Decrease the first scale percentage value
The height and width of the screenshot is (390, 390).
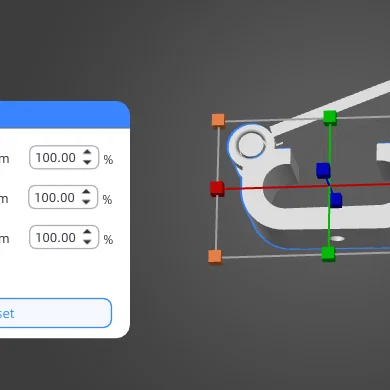87,162
